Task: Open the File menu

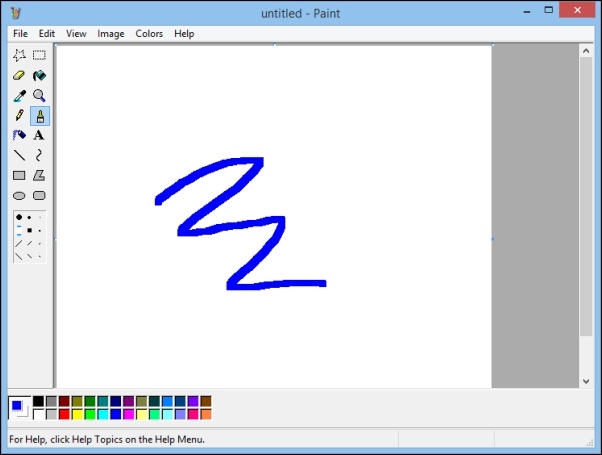Action: tap(20, 34)
